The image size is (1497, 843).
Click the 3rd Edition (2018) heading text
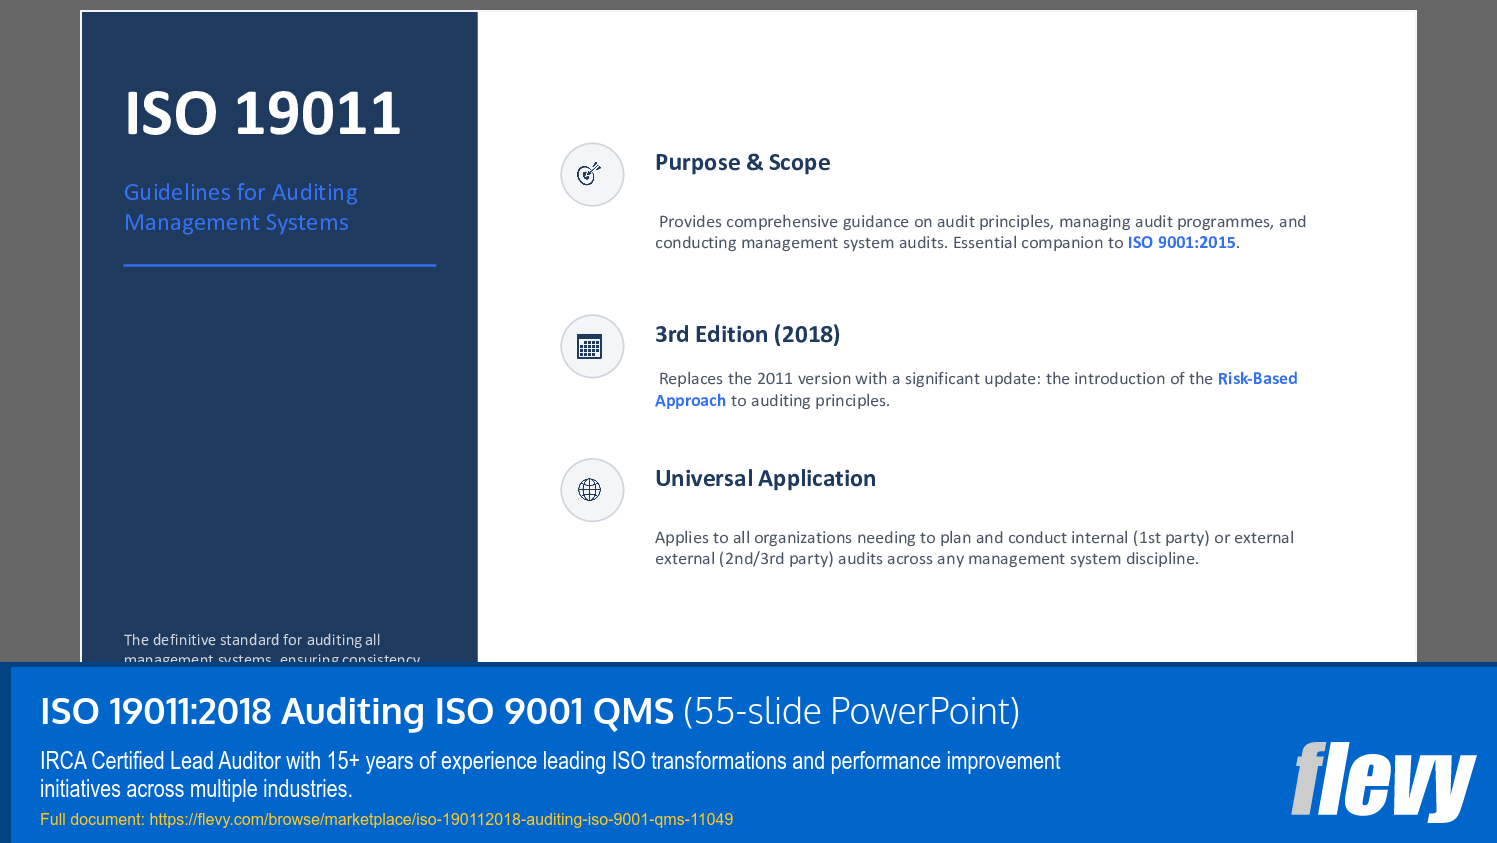[747, 334]
